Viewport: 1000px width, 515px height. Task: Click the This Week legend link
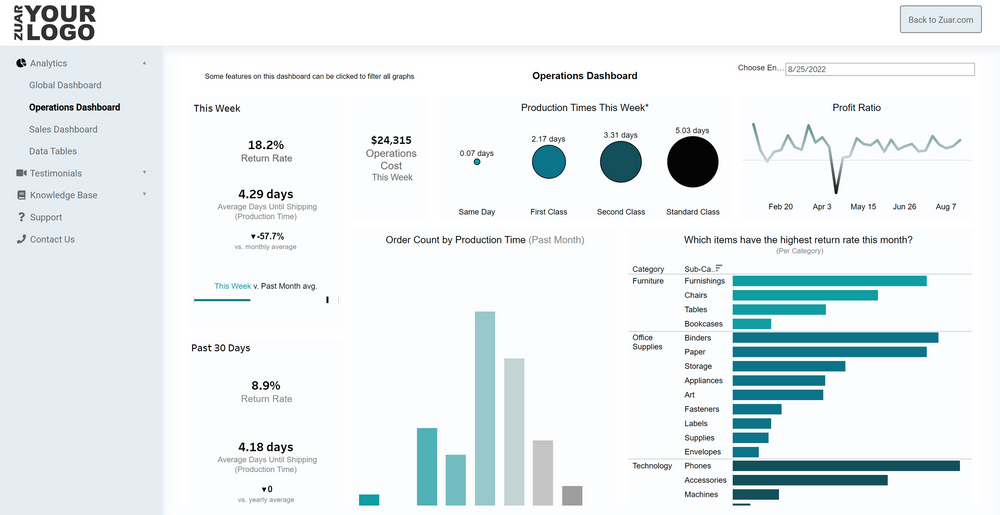pos(232,286)
